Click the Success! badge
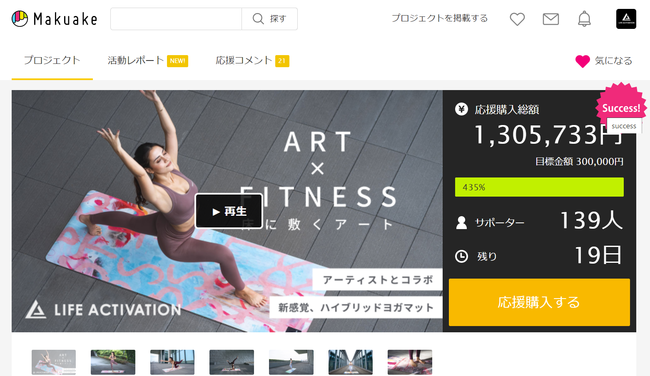 (621, 108)
